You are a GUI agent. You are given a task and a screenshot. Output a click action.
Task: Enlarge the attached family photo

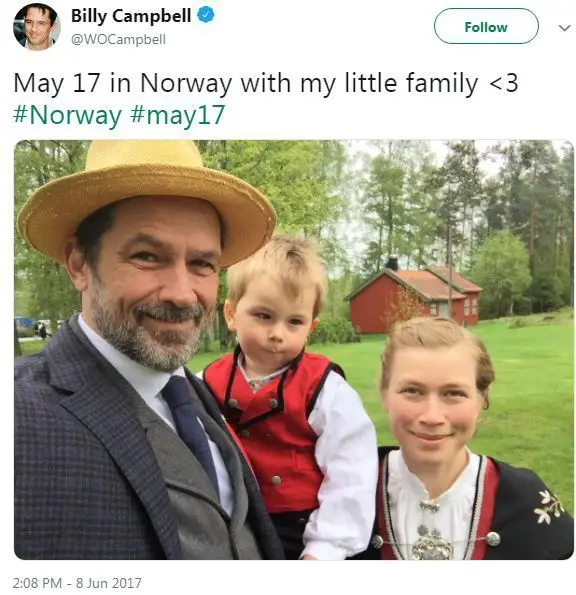[x=294, y=349]
